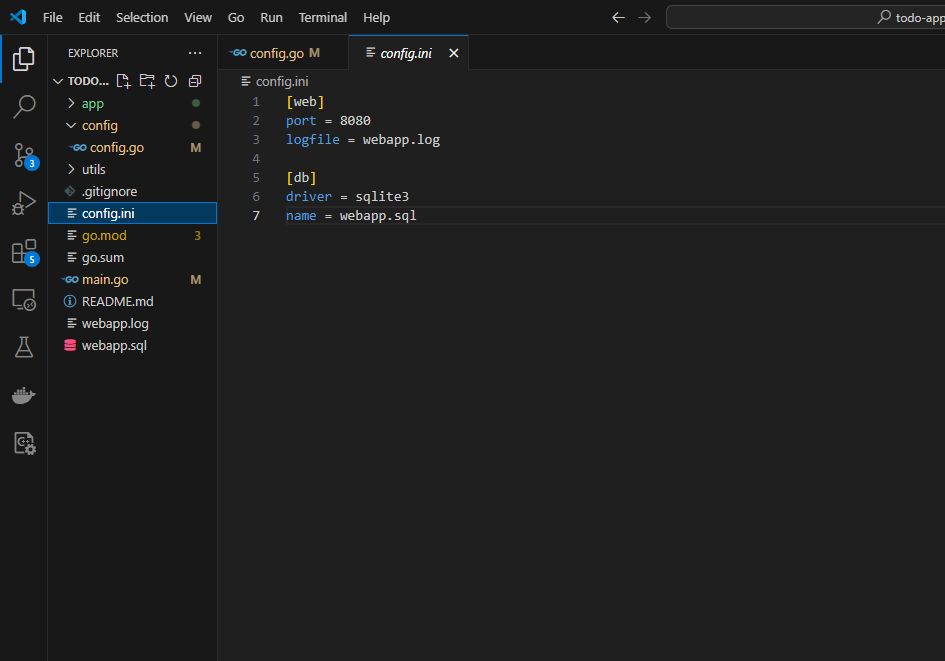The height and width of the screenshot is (661, 945).
Task: Open the Docker whale icon view
Action: tap(24, 395)
